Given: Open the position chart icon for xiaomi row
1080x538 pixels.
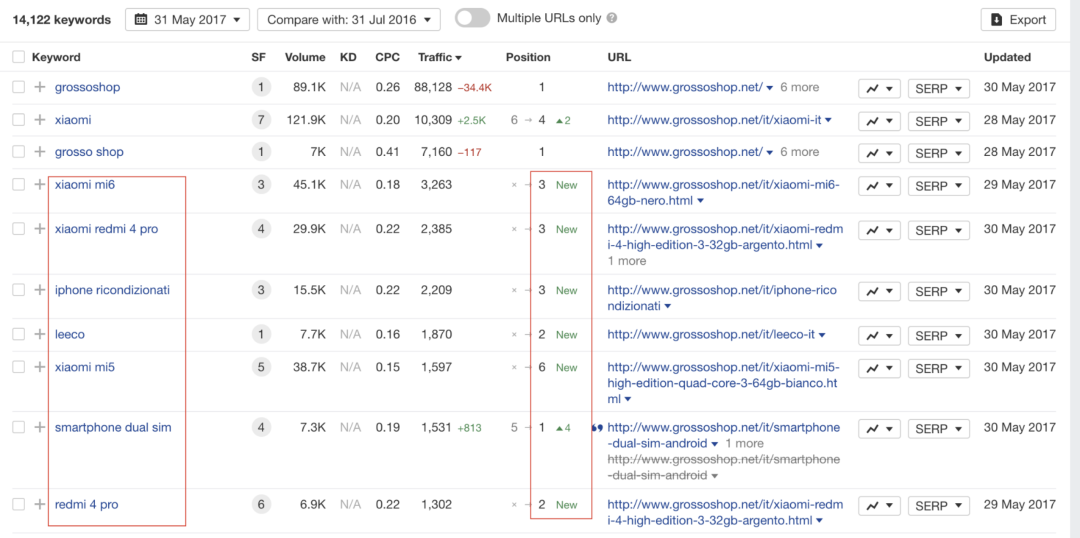Looking at the screenshot, I should pyautogui.click(x=879, y=120).
